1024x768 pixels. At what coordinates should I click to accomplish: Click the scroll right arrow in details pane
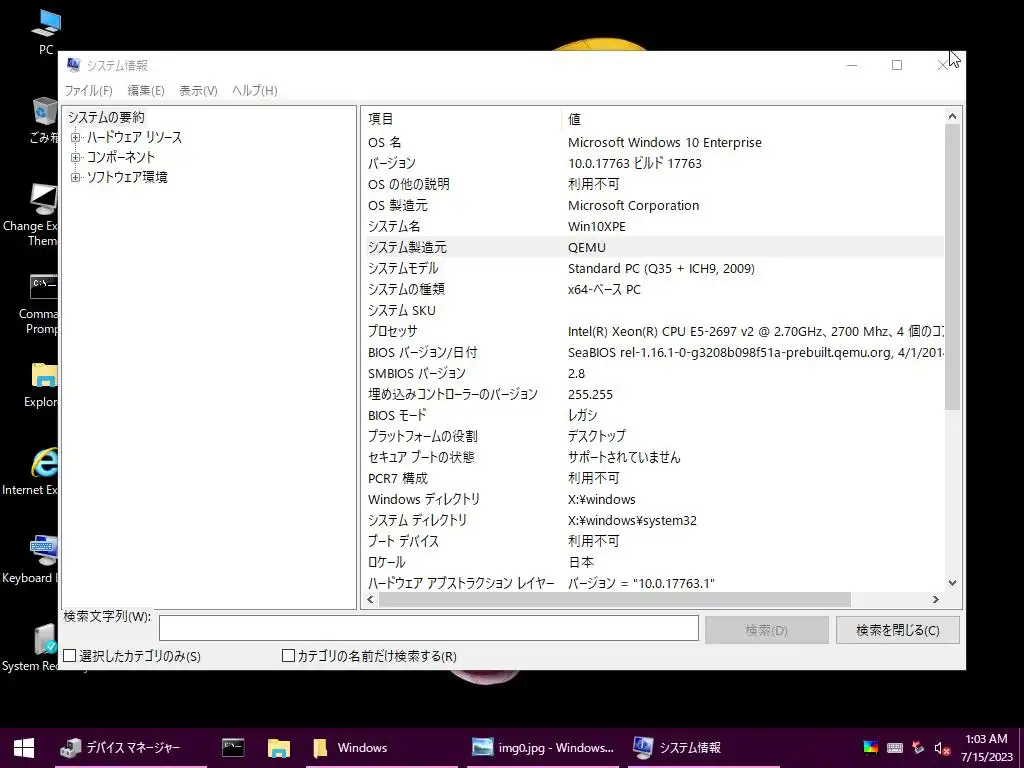click(936, 599)
